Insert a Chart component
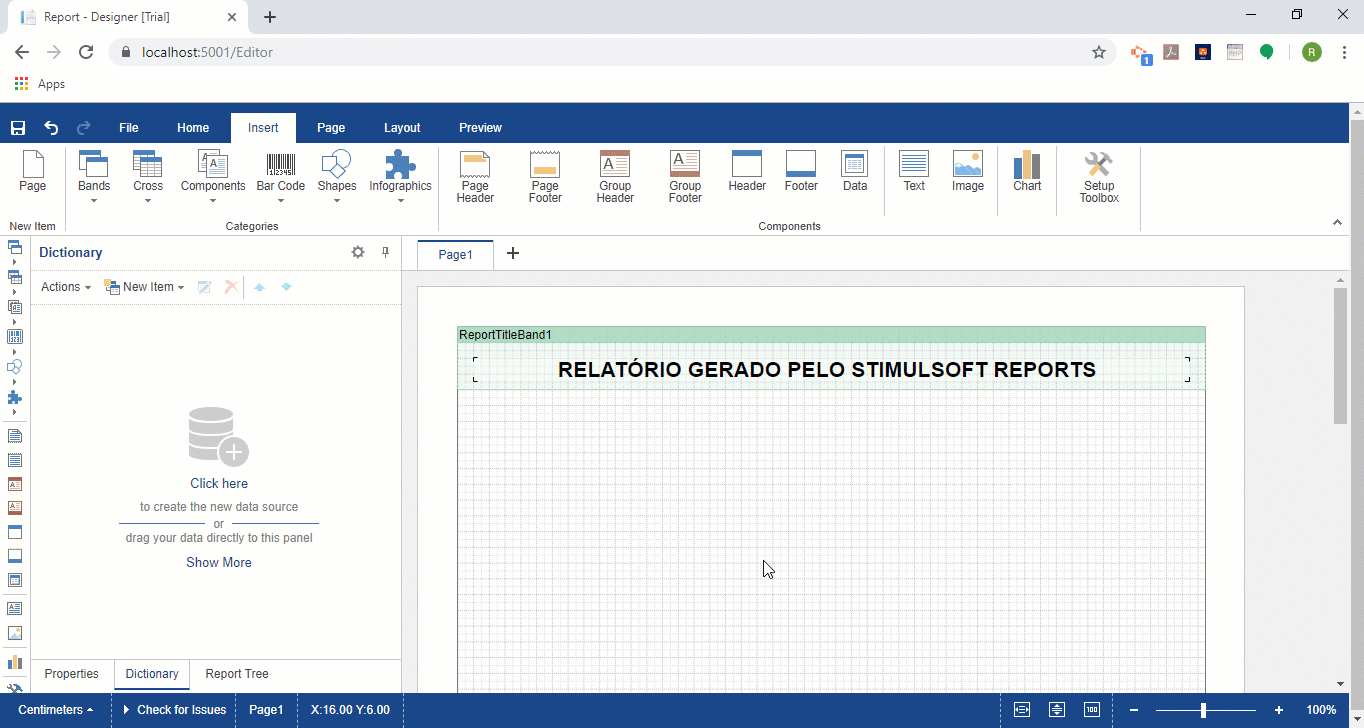The height and width of the screenshot is (728, 1364). 1027,171
